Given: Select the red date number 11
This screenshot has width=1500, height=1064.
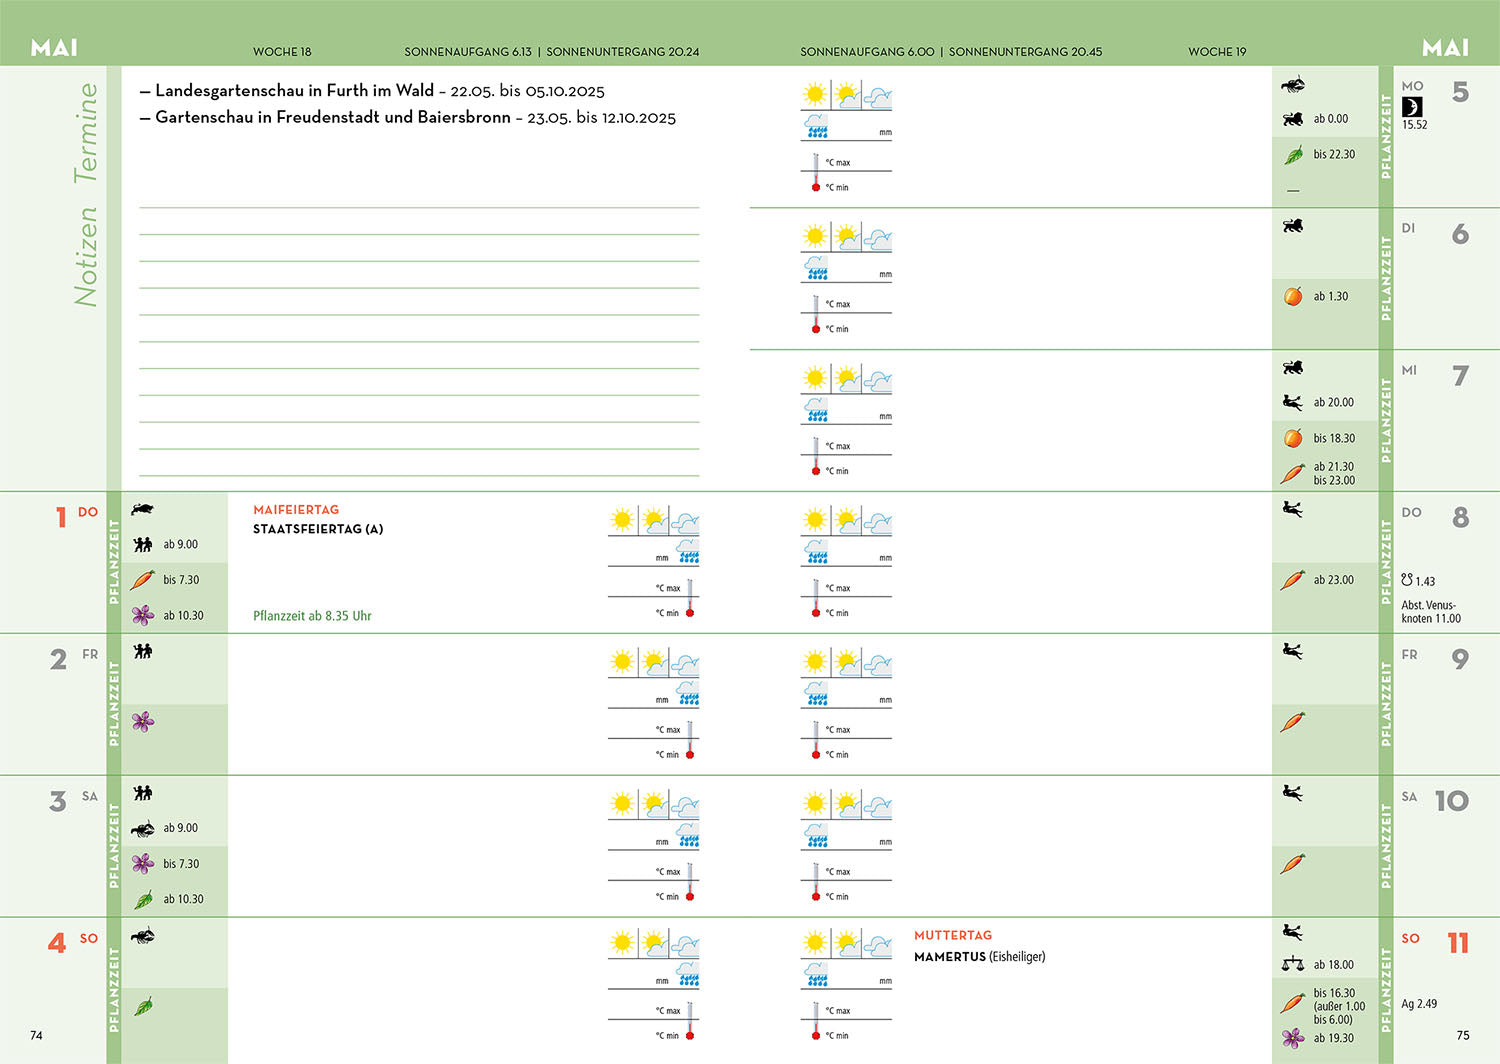Looking at the screenshot, I should pyautogui.click(x=1458, y=943).
